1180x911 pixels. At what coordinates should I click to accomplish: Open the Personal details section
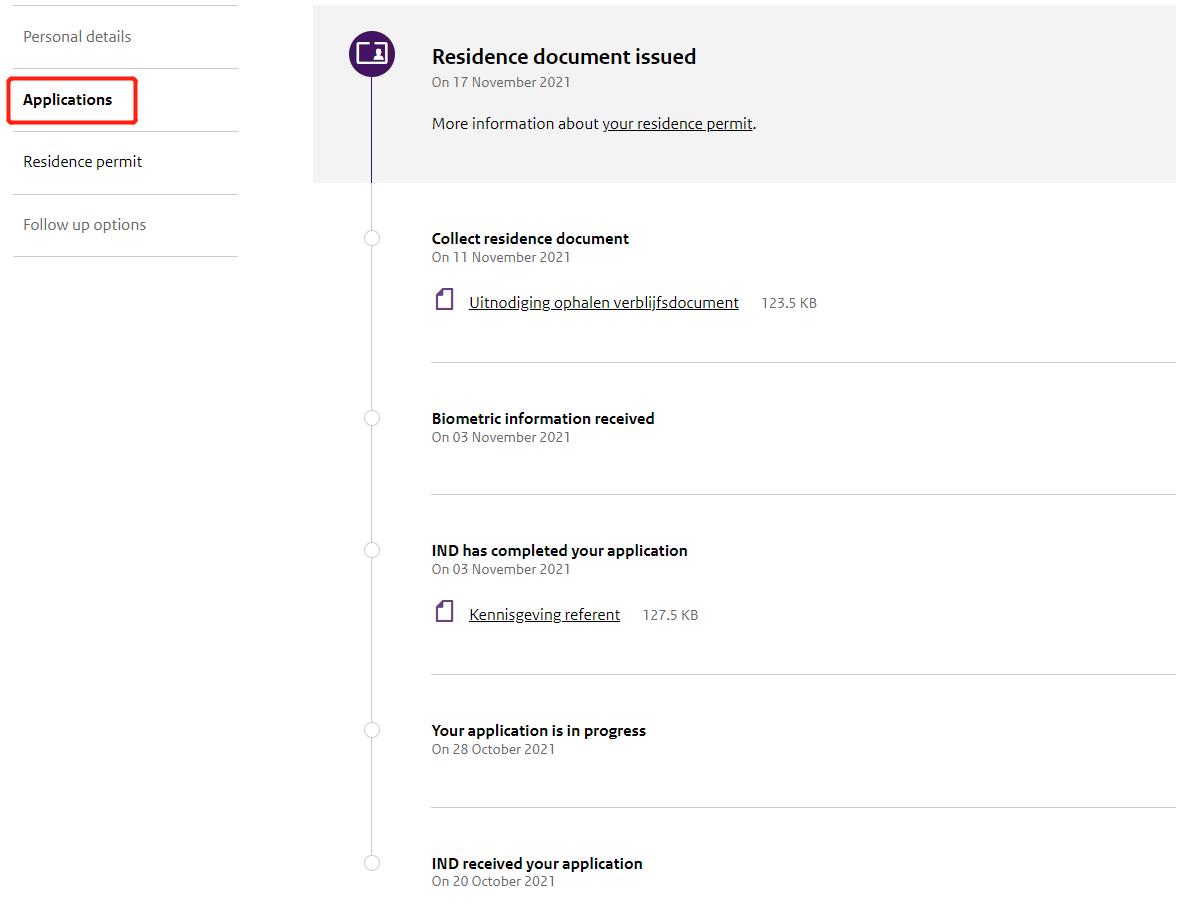[77, 37]
